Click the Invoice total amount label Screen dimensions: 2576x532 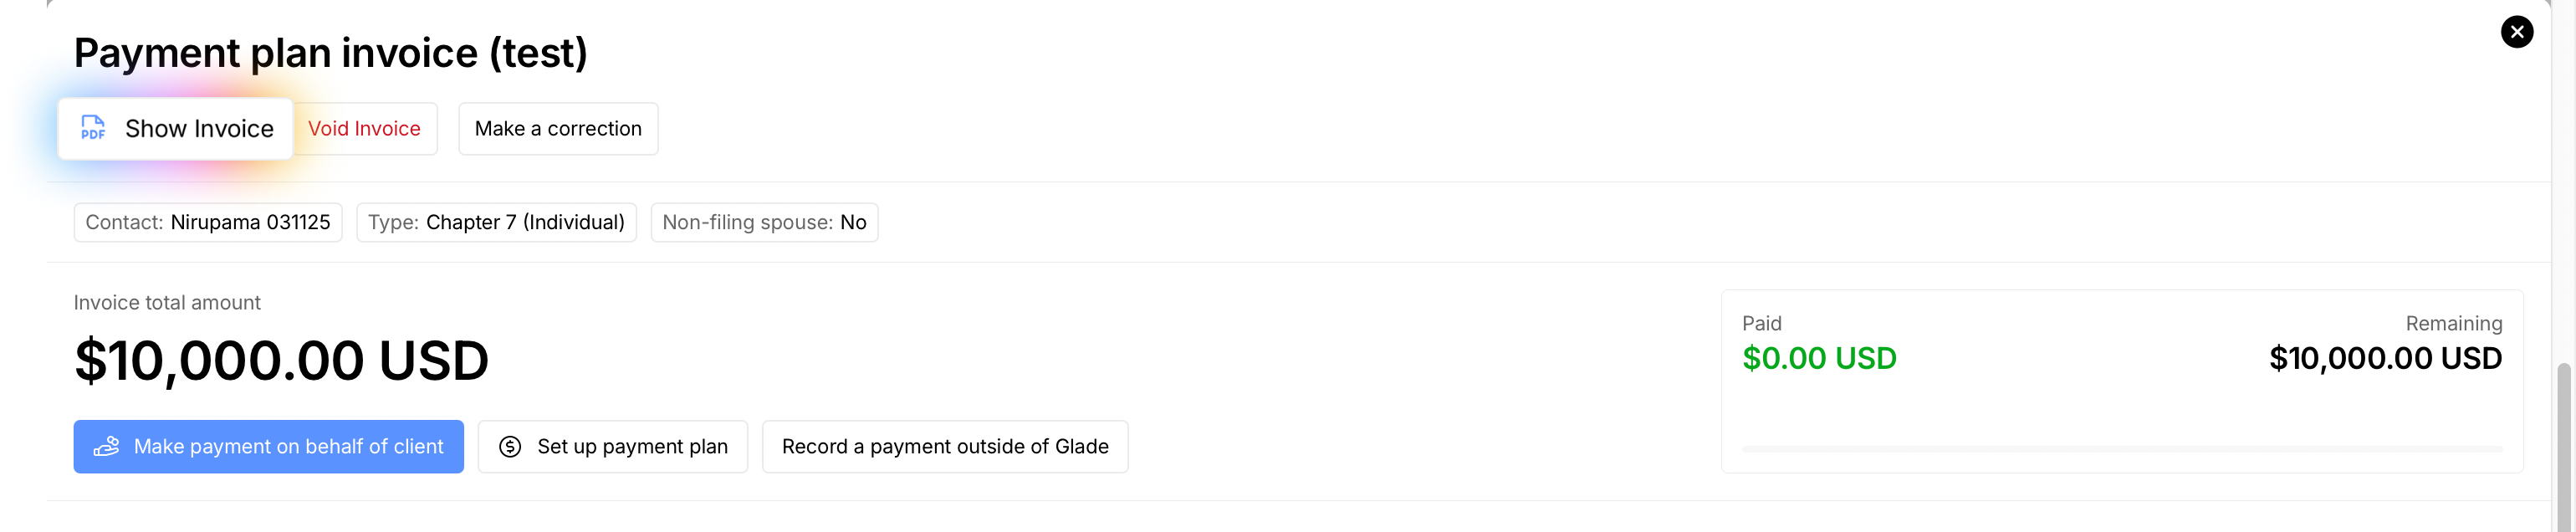(167, 303)
